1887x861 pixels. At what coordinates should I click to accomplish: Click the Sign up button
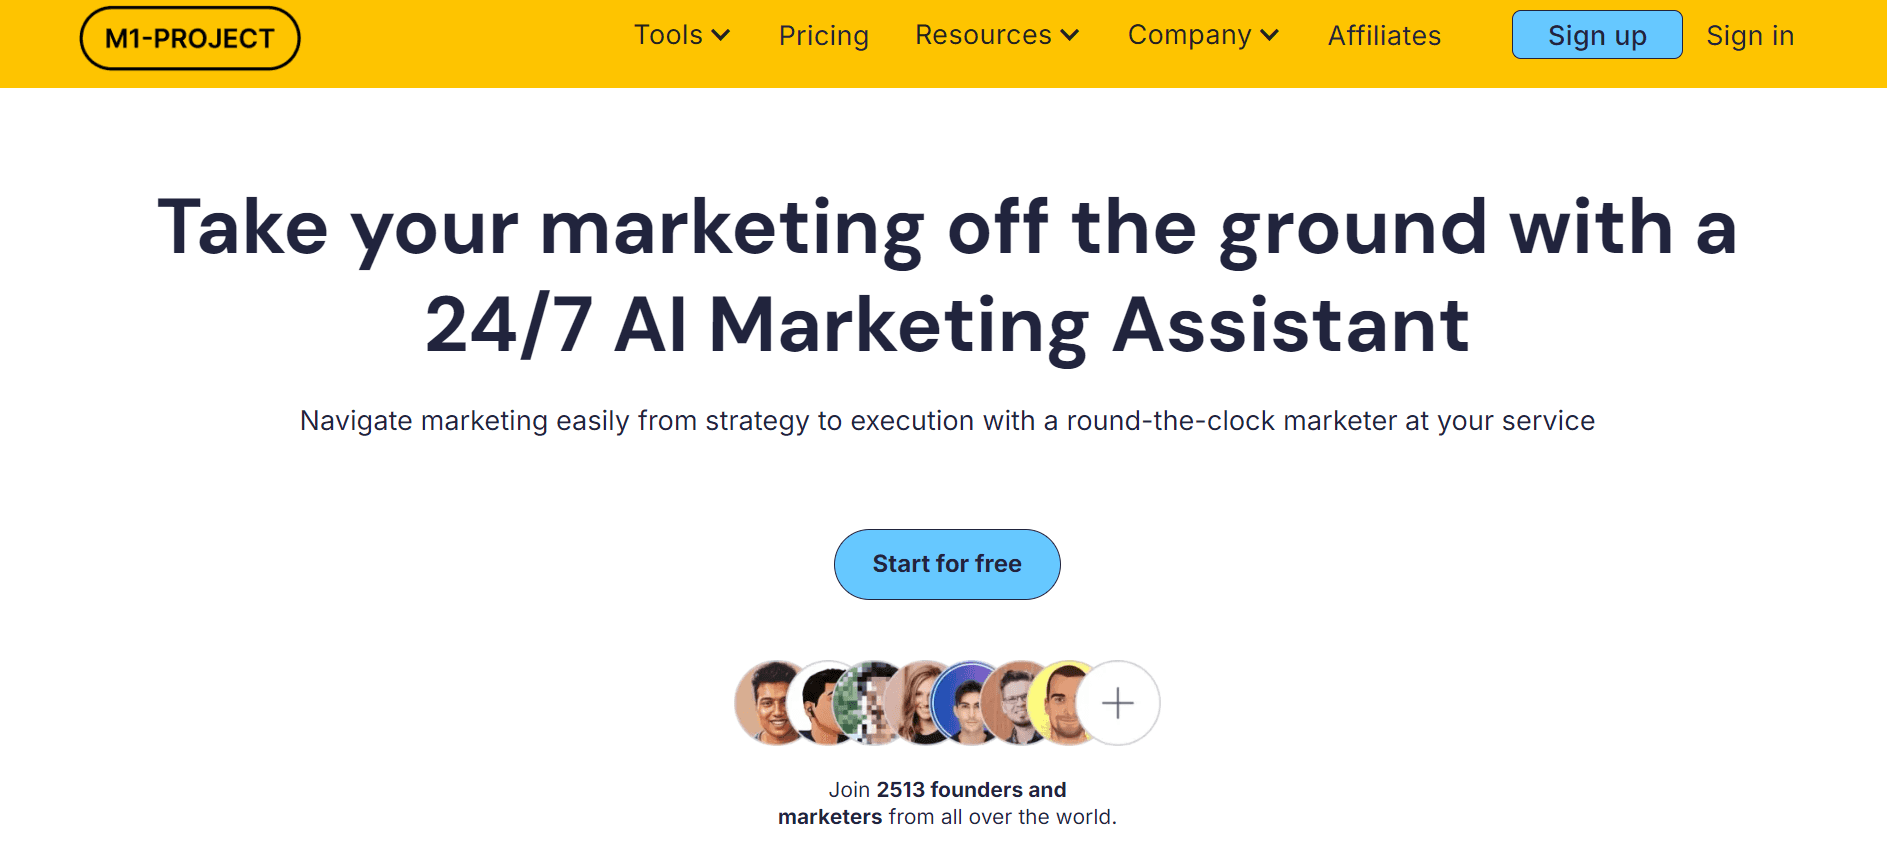1596,35
